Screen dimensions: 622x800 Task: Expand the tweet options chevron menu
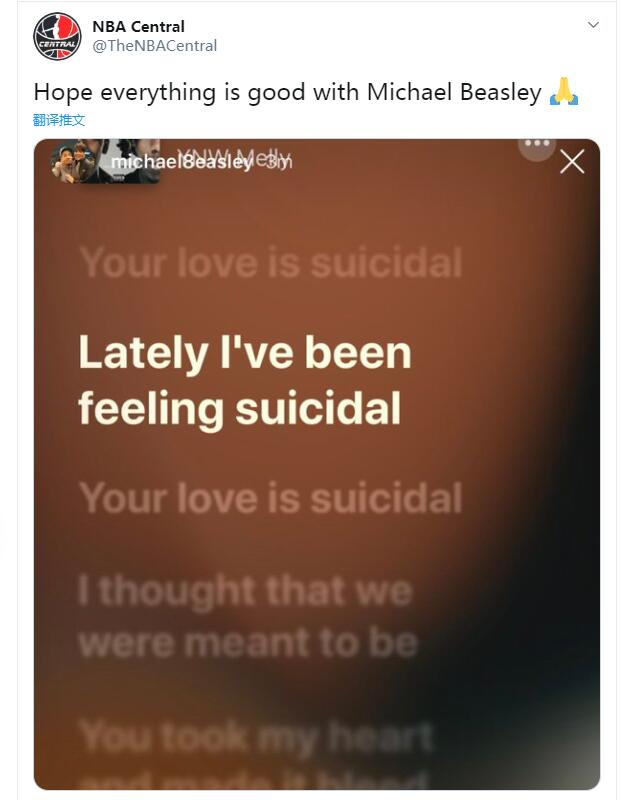pos(592,25)
